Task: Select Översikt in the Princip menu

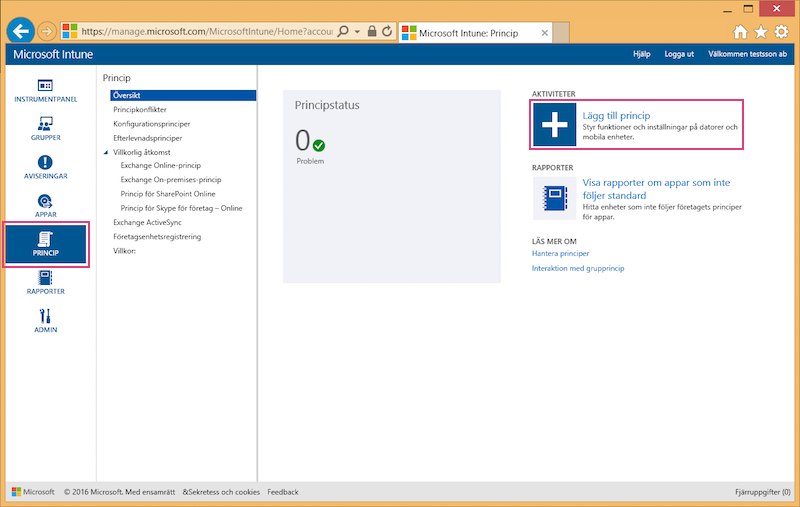Action: tap(183, 95)
